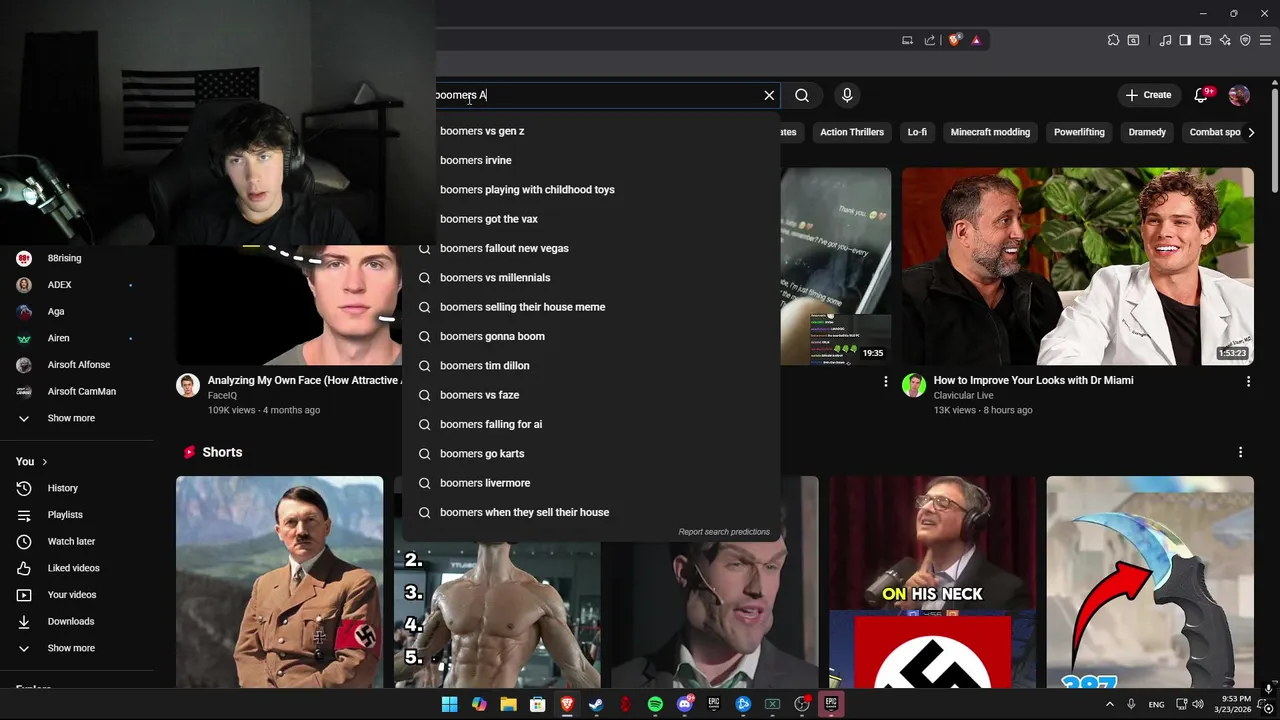This screenshot has width=1280, height=720.
Task: Open the browser hamburger menu
Action: tap(1265, 40)
